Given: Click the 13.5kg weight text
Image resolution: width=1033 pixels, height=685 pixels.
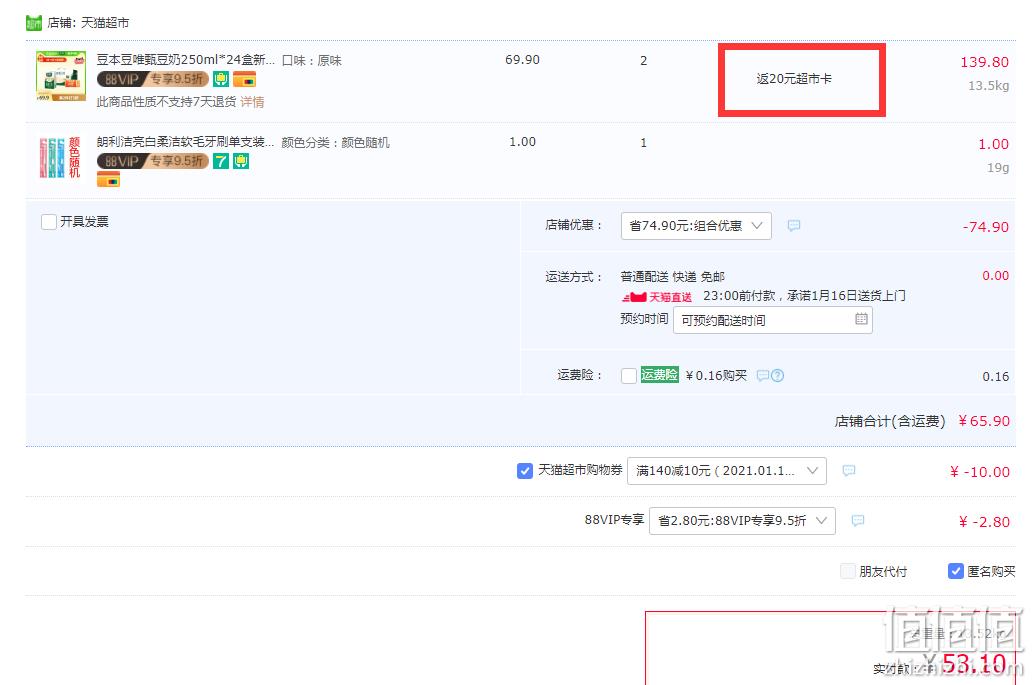Looking at the screenshot, I should click(x=988, y=86).
